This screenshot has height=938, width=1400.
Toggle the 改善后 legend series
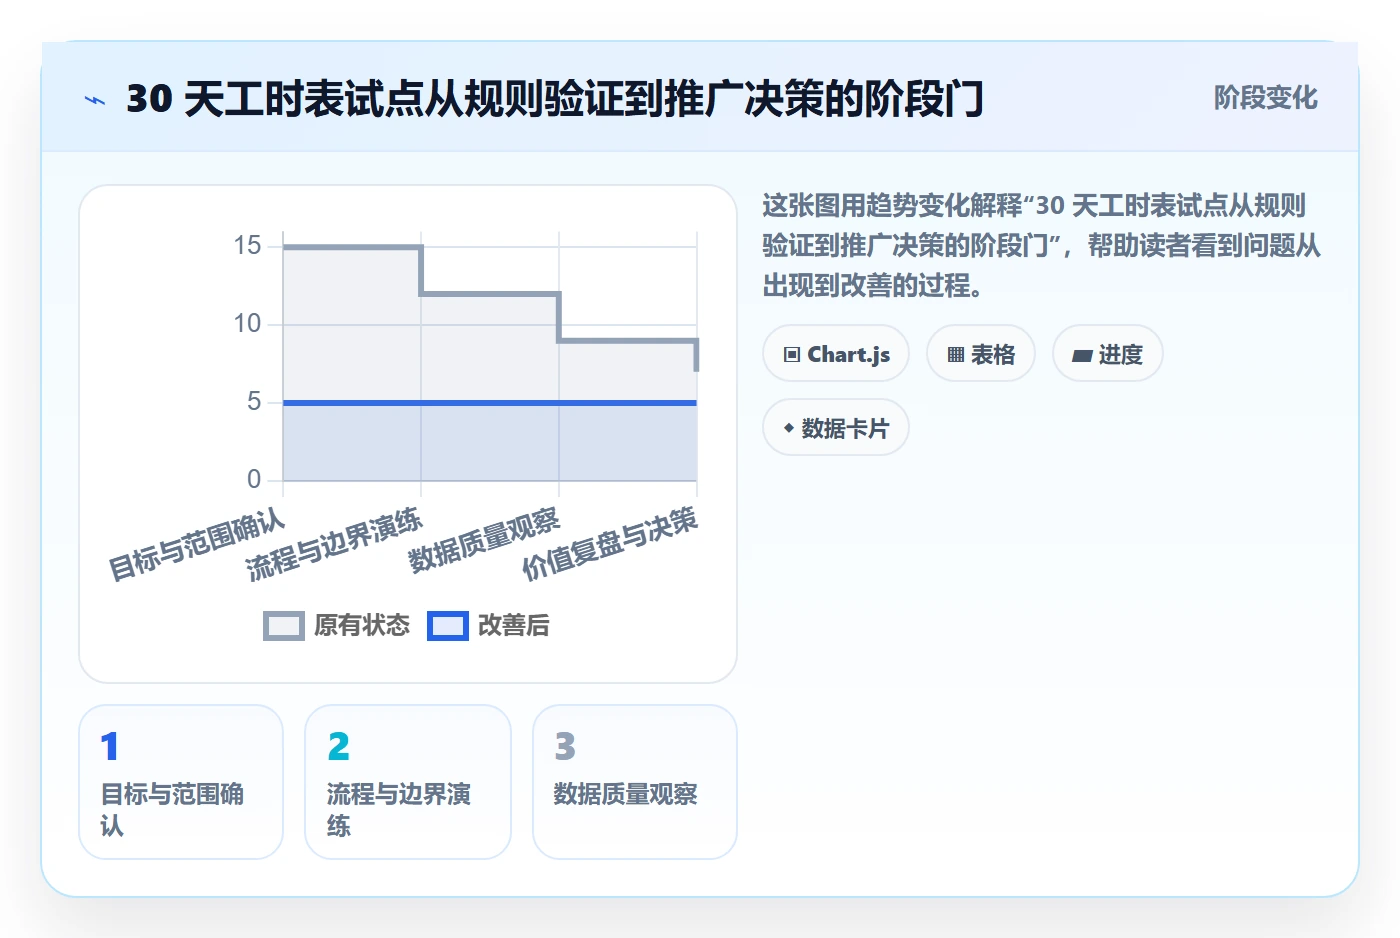click(489, 626)
